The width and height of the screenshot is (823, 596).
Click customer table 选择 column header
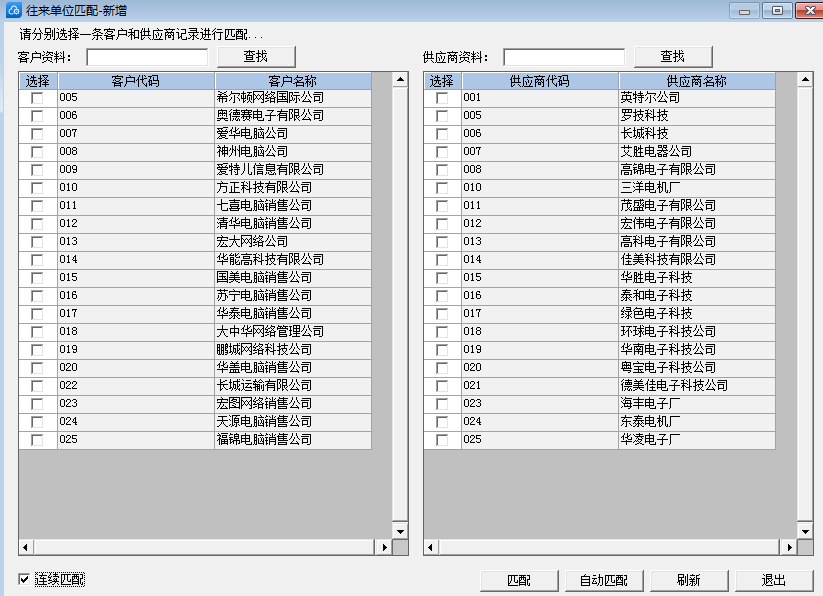(x=38, y=81)
